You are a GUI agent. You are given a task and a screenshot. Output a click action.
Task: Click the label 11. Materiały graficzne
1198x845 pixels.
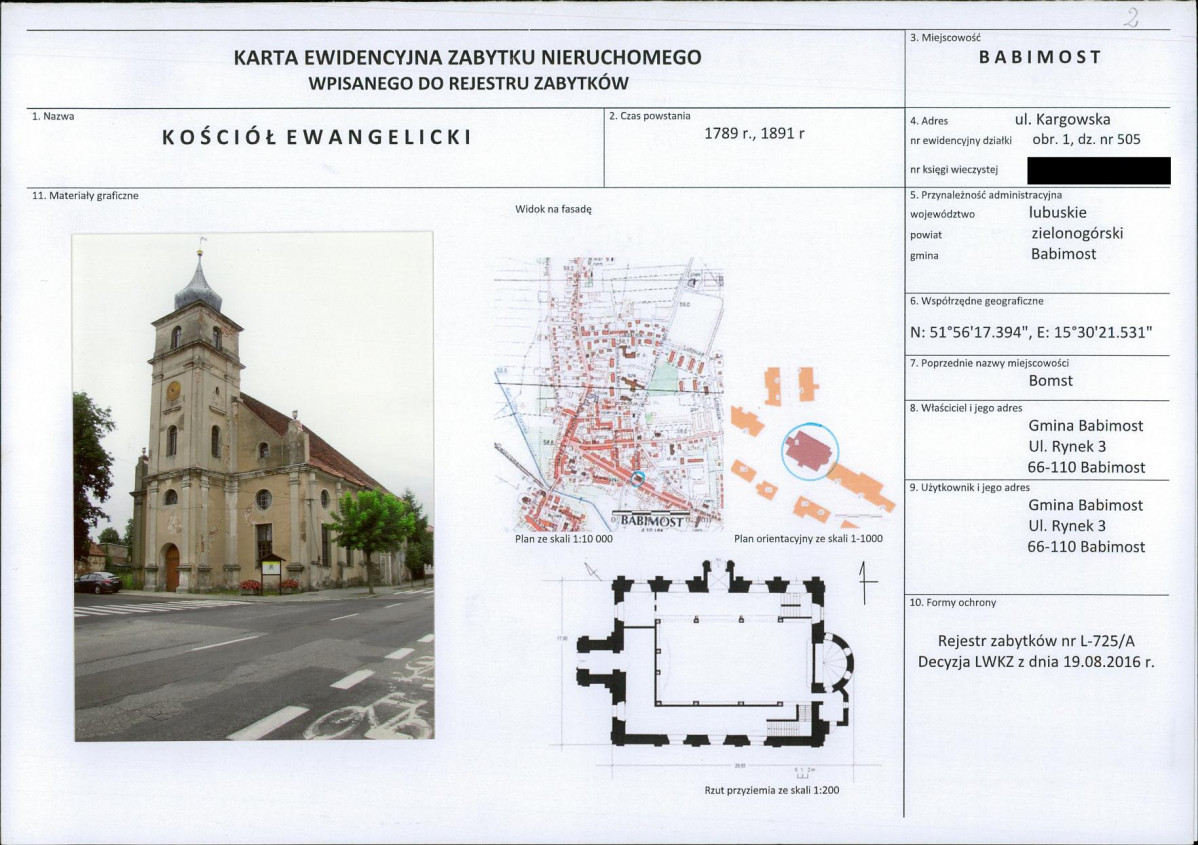[86, 196]
